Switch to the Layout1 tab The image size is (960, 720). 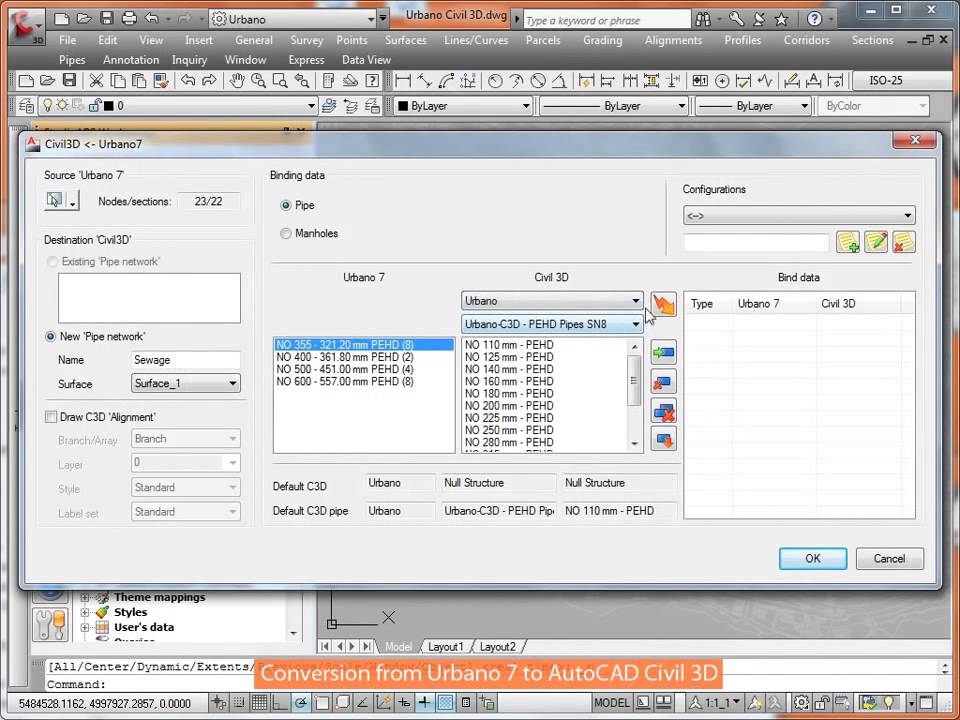[x=445, y=647]
